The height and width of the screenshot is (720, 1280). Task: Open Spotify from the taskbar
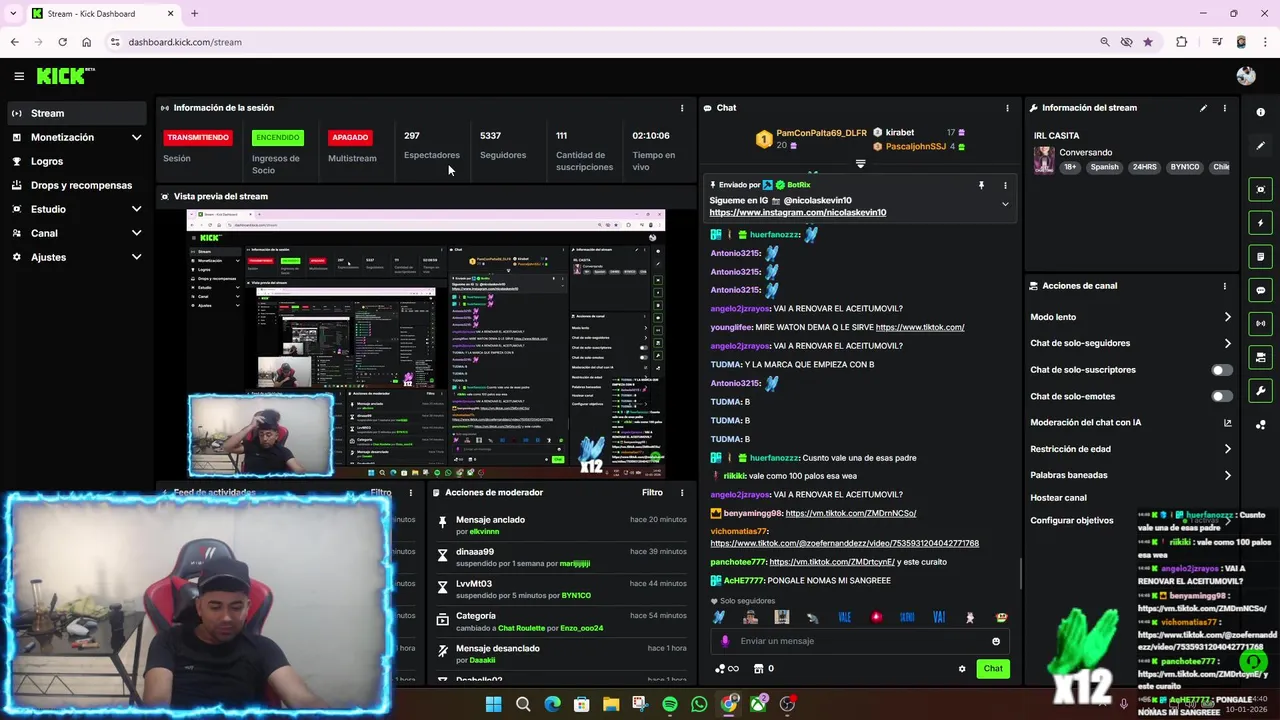coord(670,704)
